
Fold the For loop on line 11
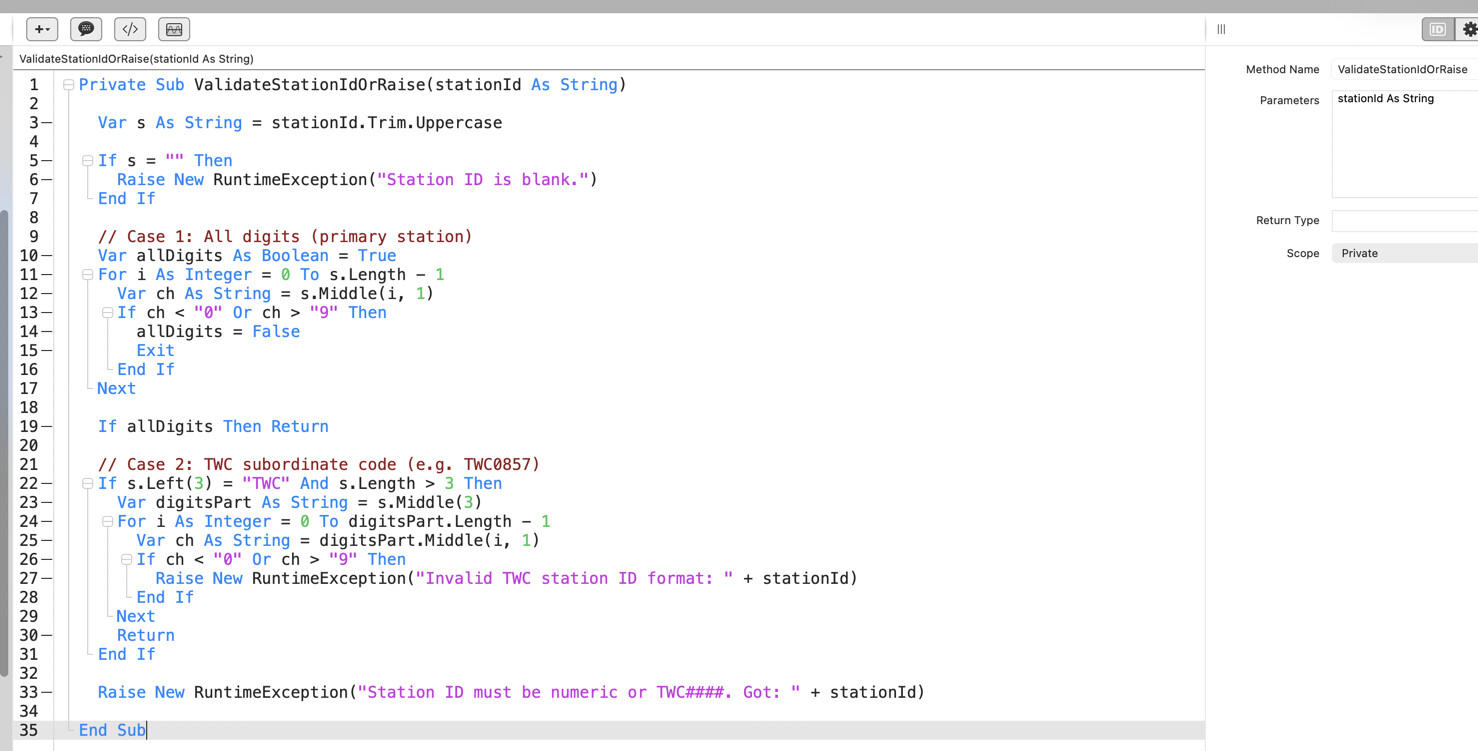tap(87, 275)
